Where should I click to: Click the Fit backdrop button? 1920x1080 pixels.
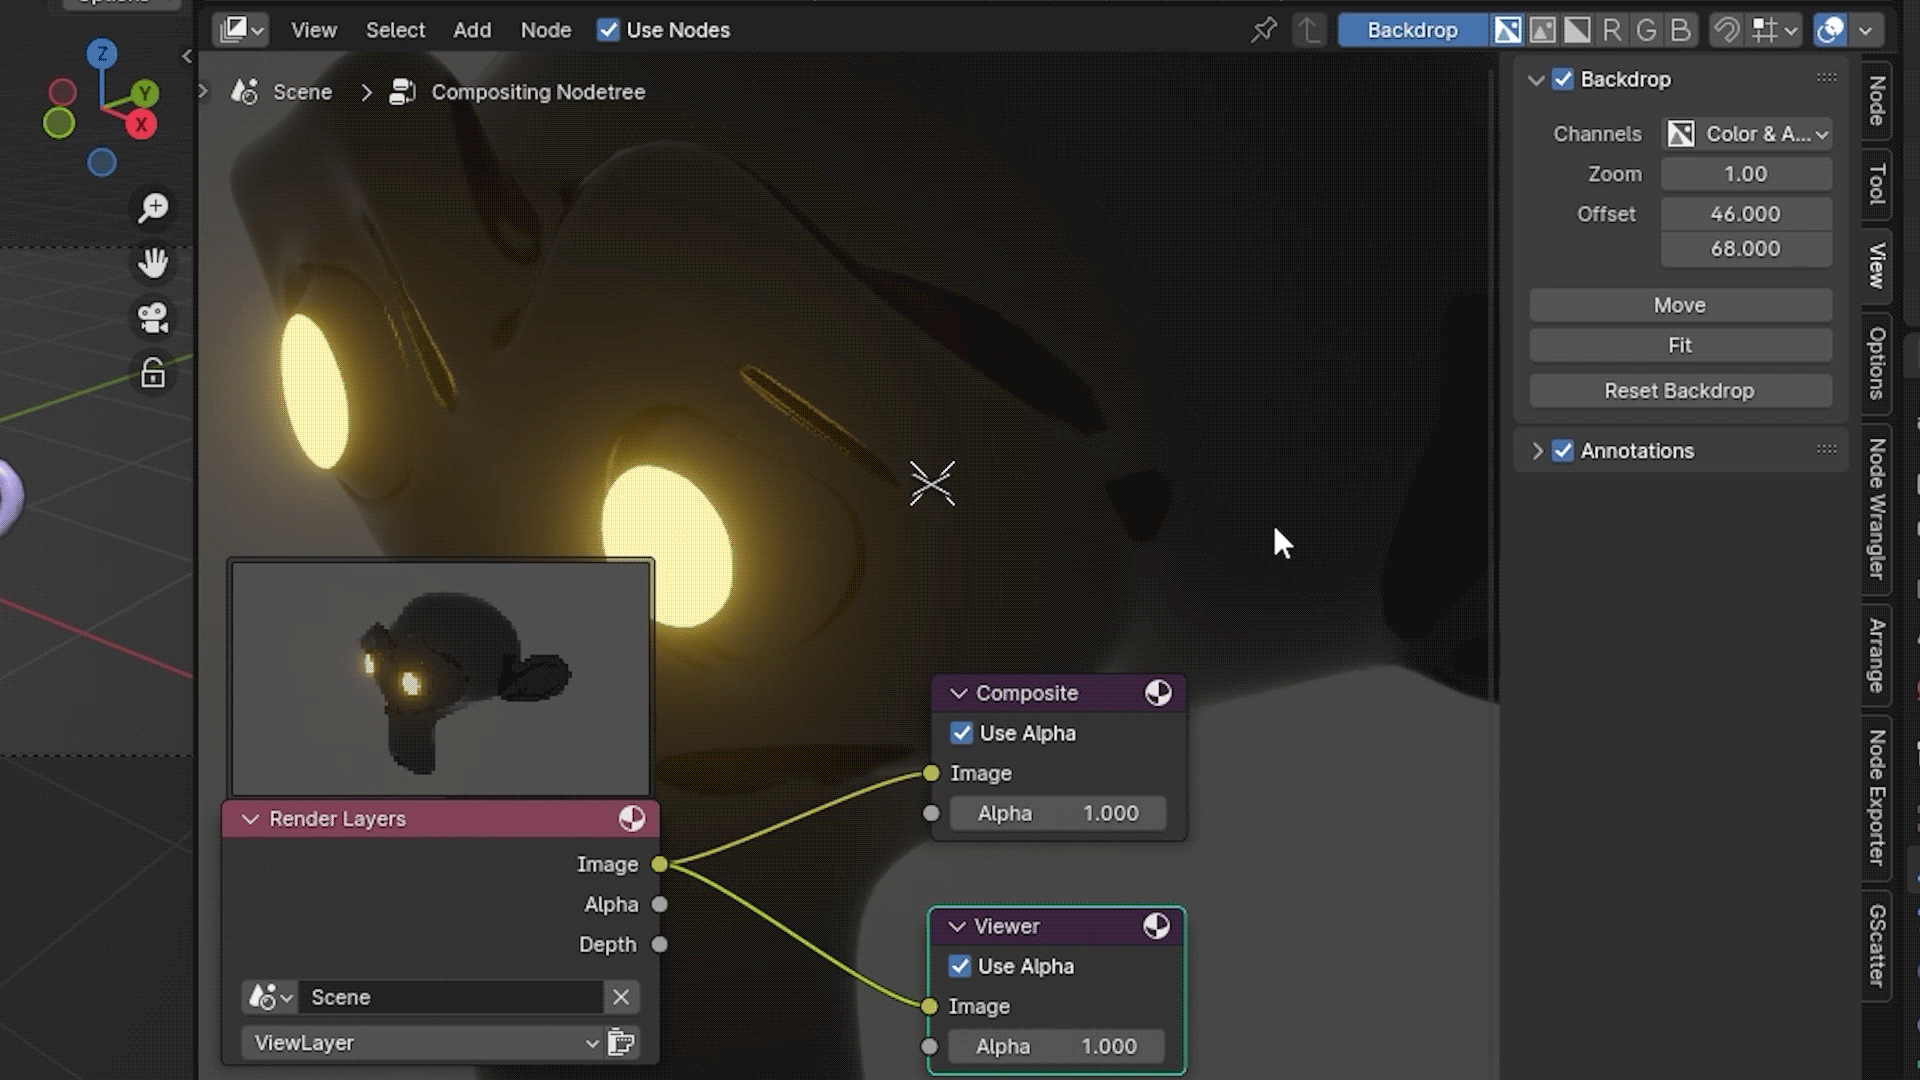tap(1680, 345)
